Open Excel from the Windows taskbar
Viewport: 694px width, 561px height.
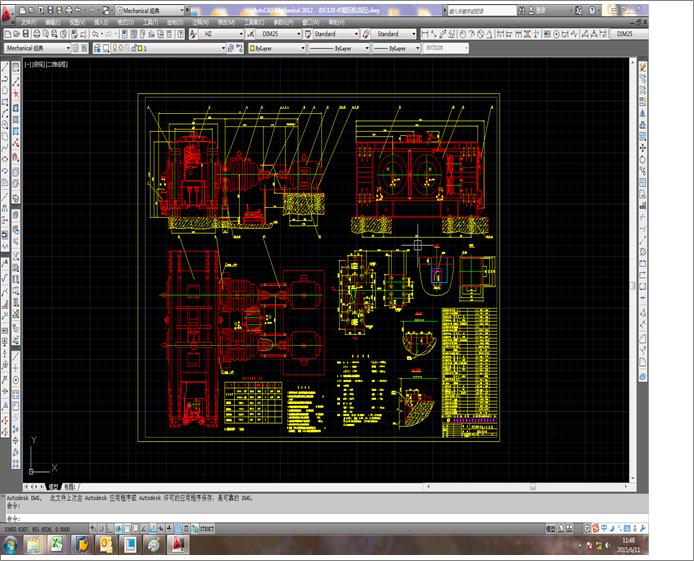(58, 544)
